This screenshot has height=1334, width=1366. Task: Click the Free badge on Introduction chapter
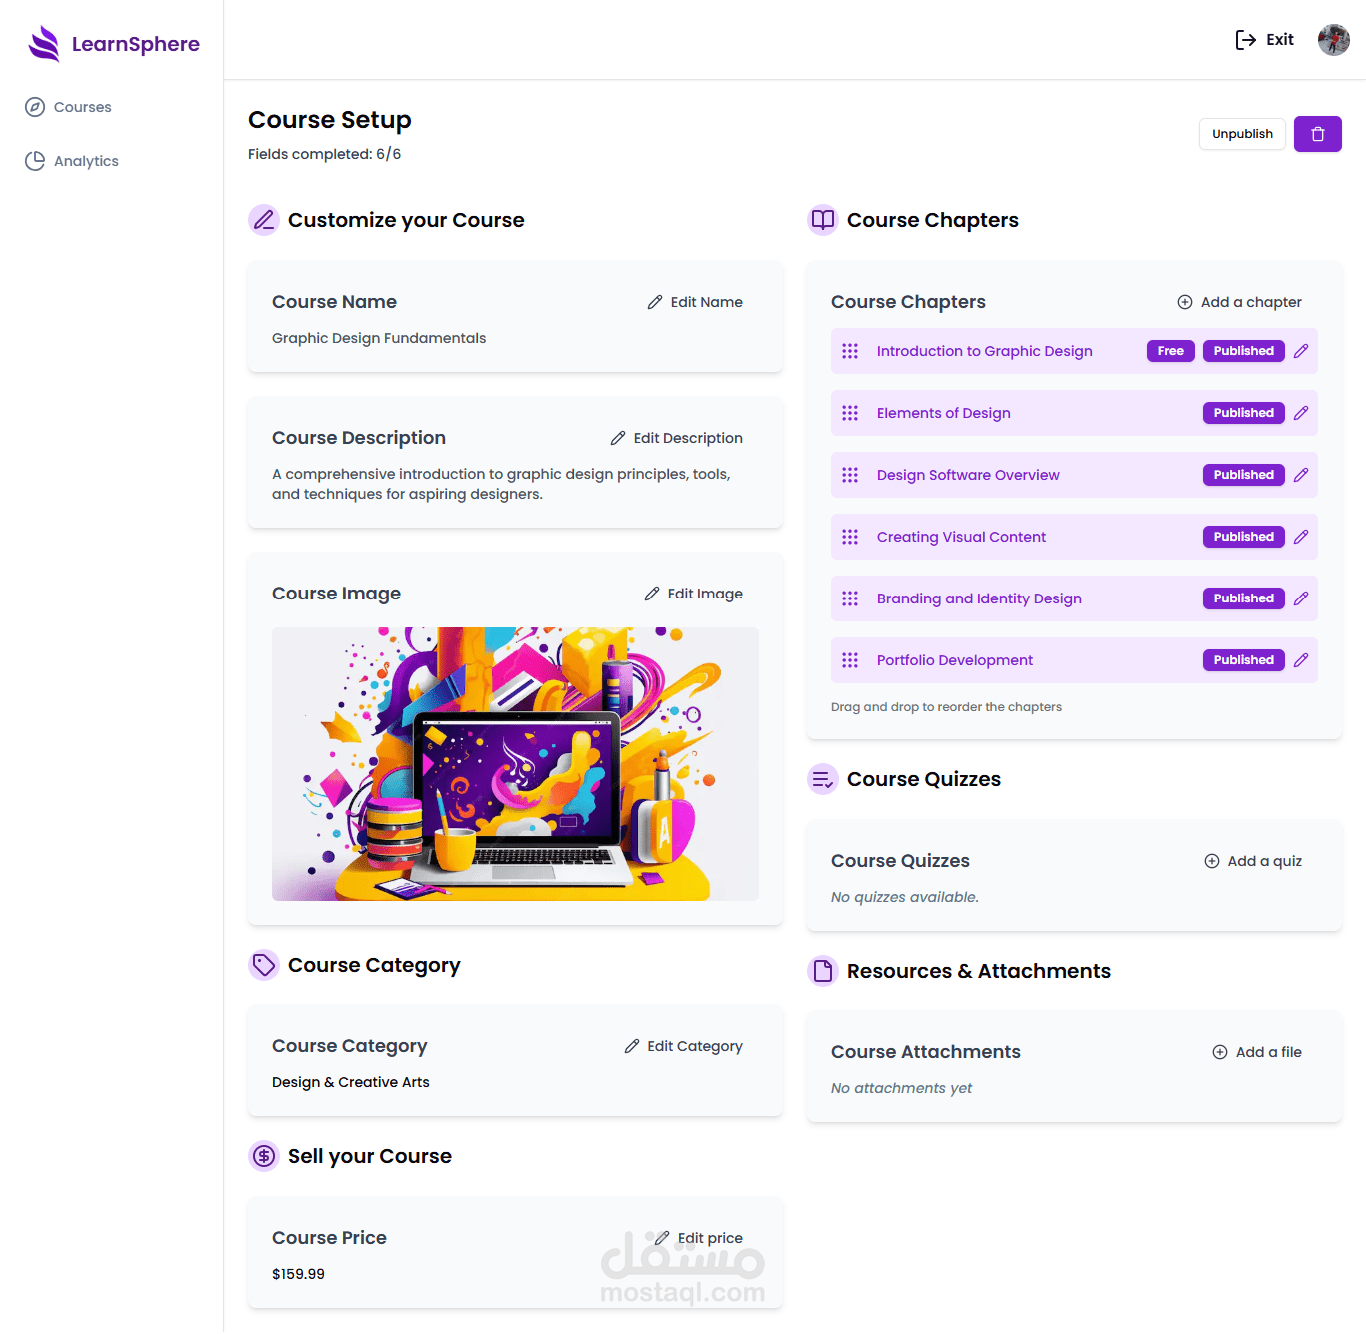[1170, 351]
